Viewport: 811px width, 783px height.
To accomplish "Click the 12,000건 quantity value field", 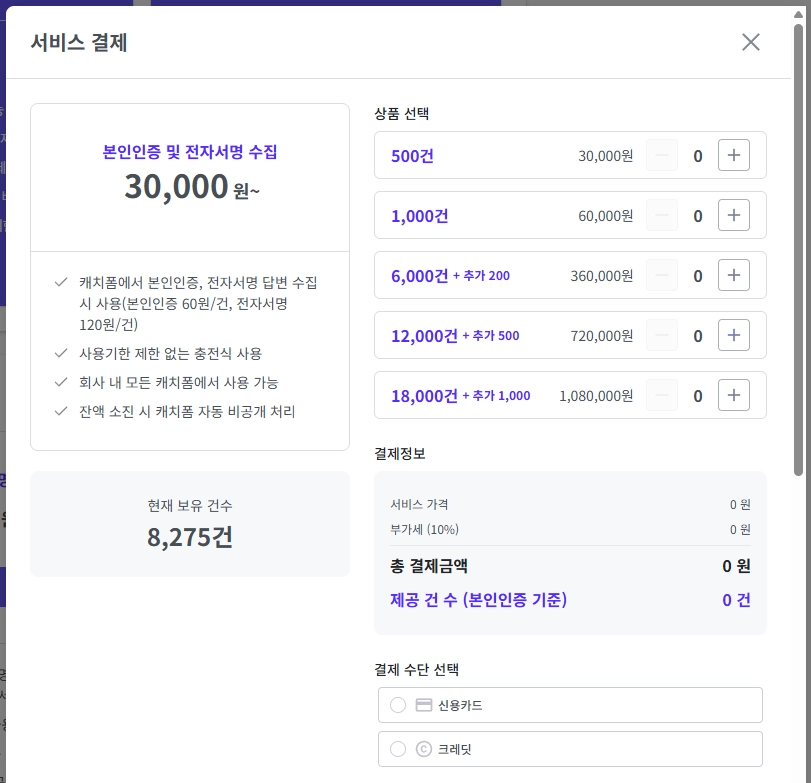I will (698, 336).
